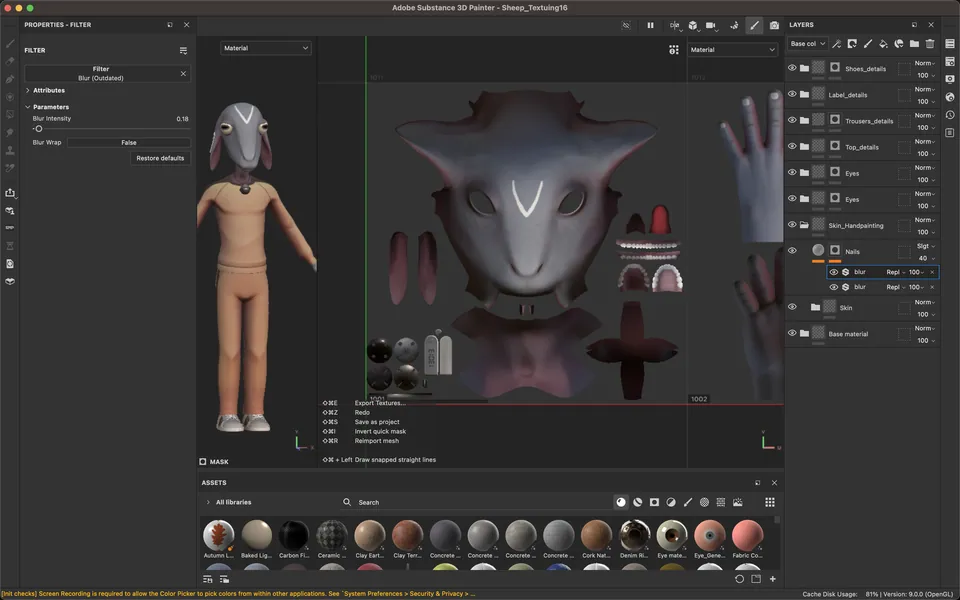
Task: Open the add effect wand icon
Action: pos(836,43)
